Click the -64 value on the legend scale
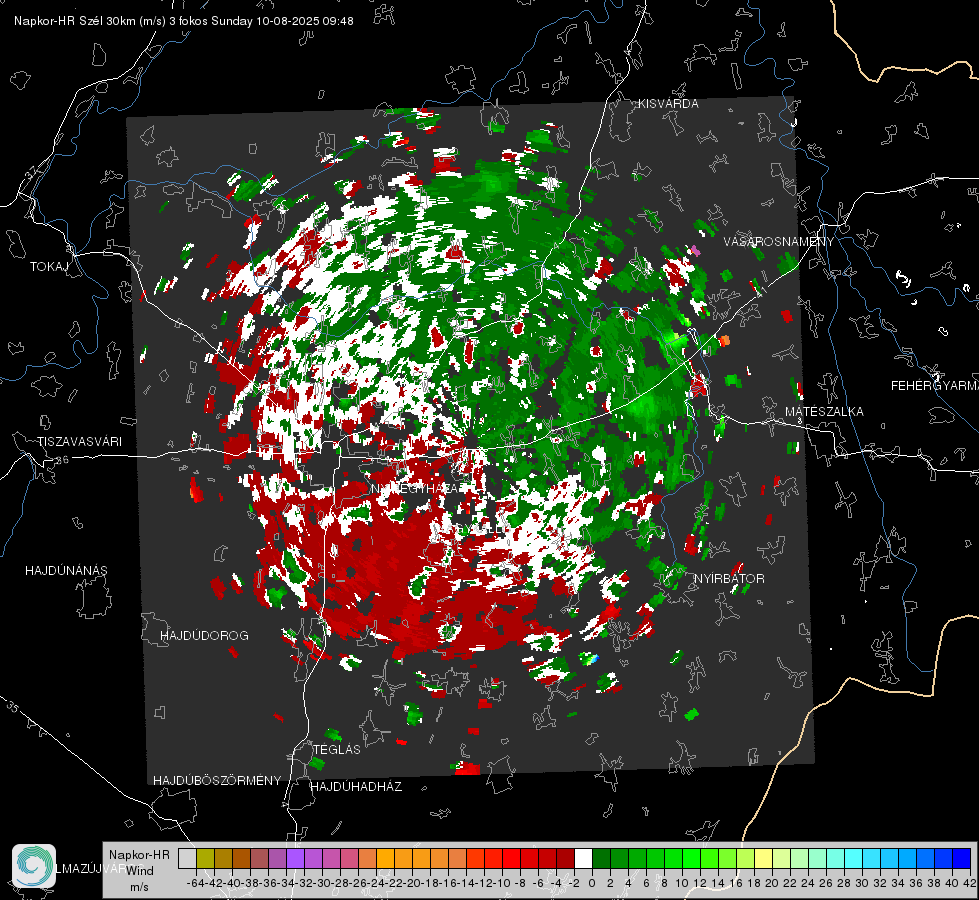 coord(195,884)
